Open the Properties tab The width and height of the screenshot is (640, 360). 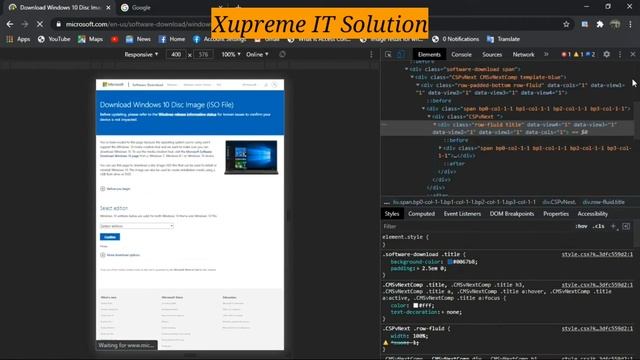coord(556,213)
